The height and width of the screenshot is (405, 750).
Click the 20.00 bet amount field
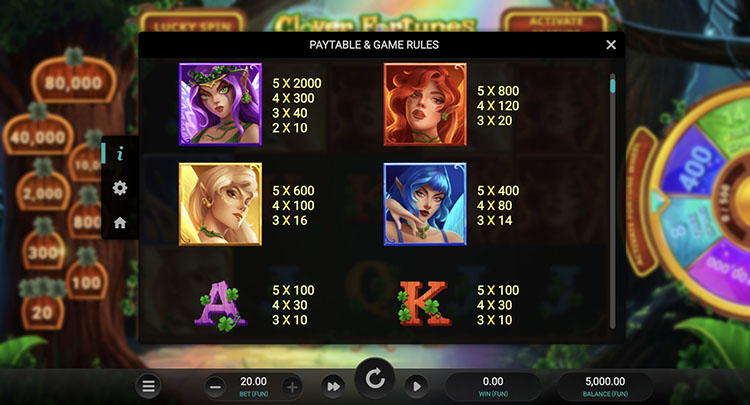tap(254, 386)
